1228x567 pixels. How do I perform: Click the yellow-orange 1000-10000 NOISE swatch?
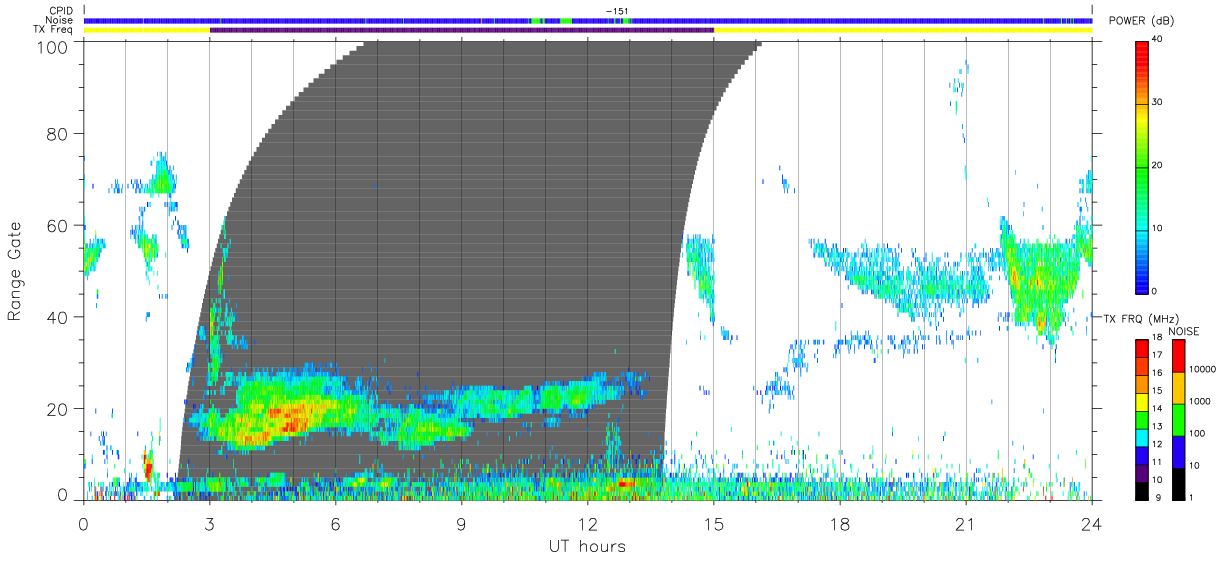[1178, 388]
